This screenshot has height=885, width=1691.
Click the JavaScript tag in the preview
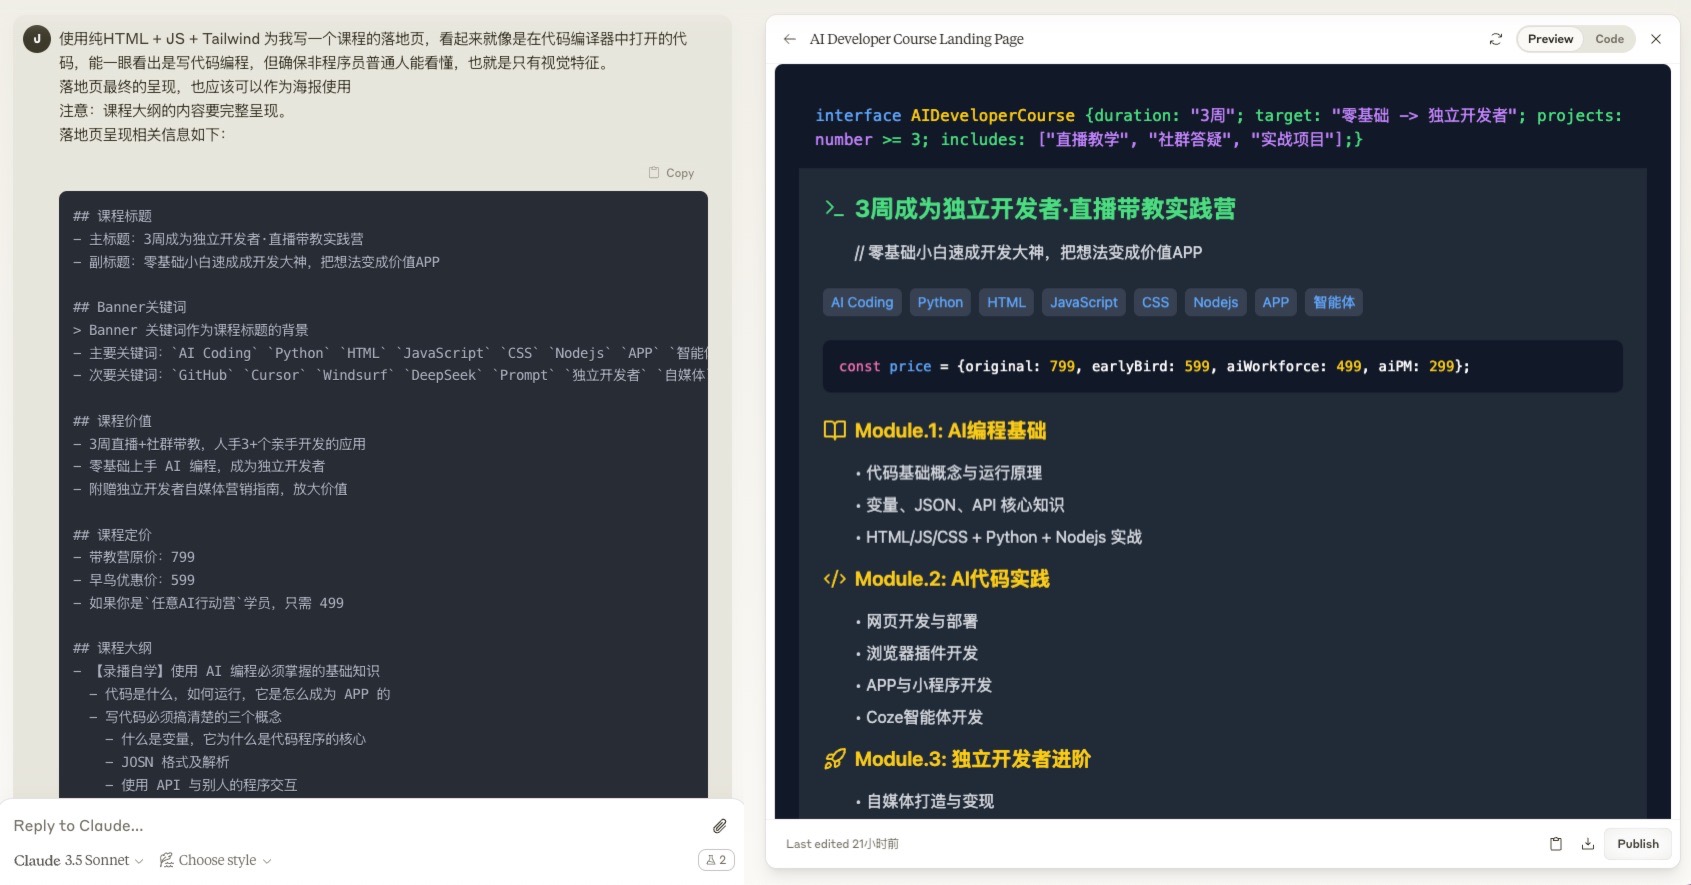click(x=1083, y=302)
